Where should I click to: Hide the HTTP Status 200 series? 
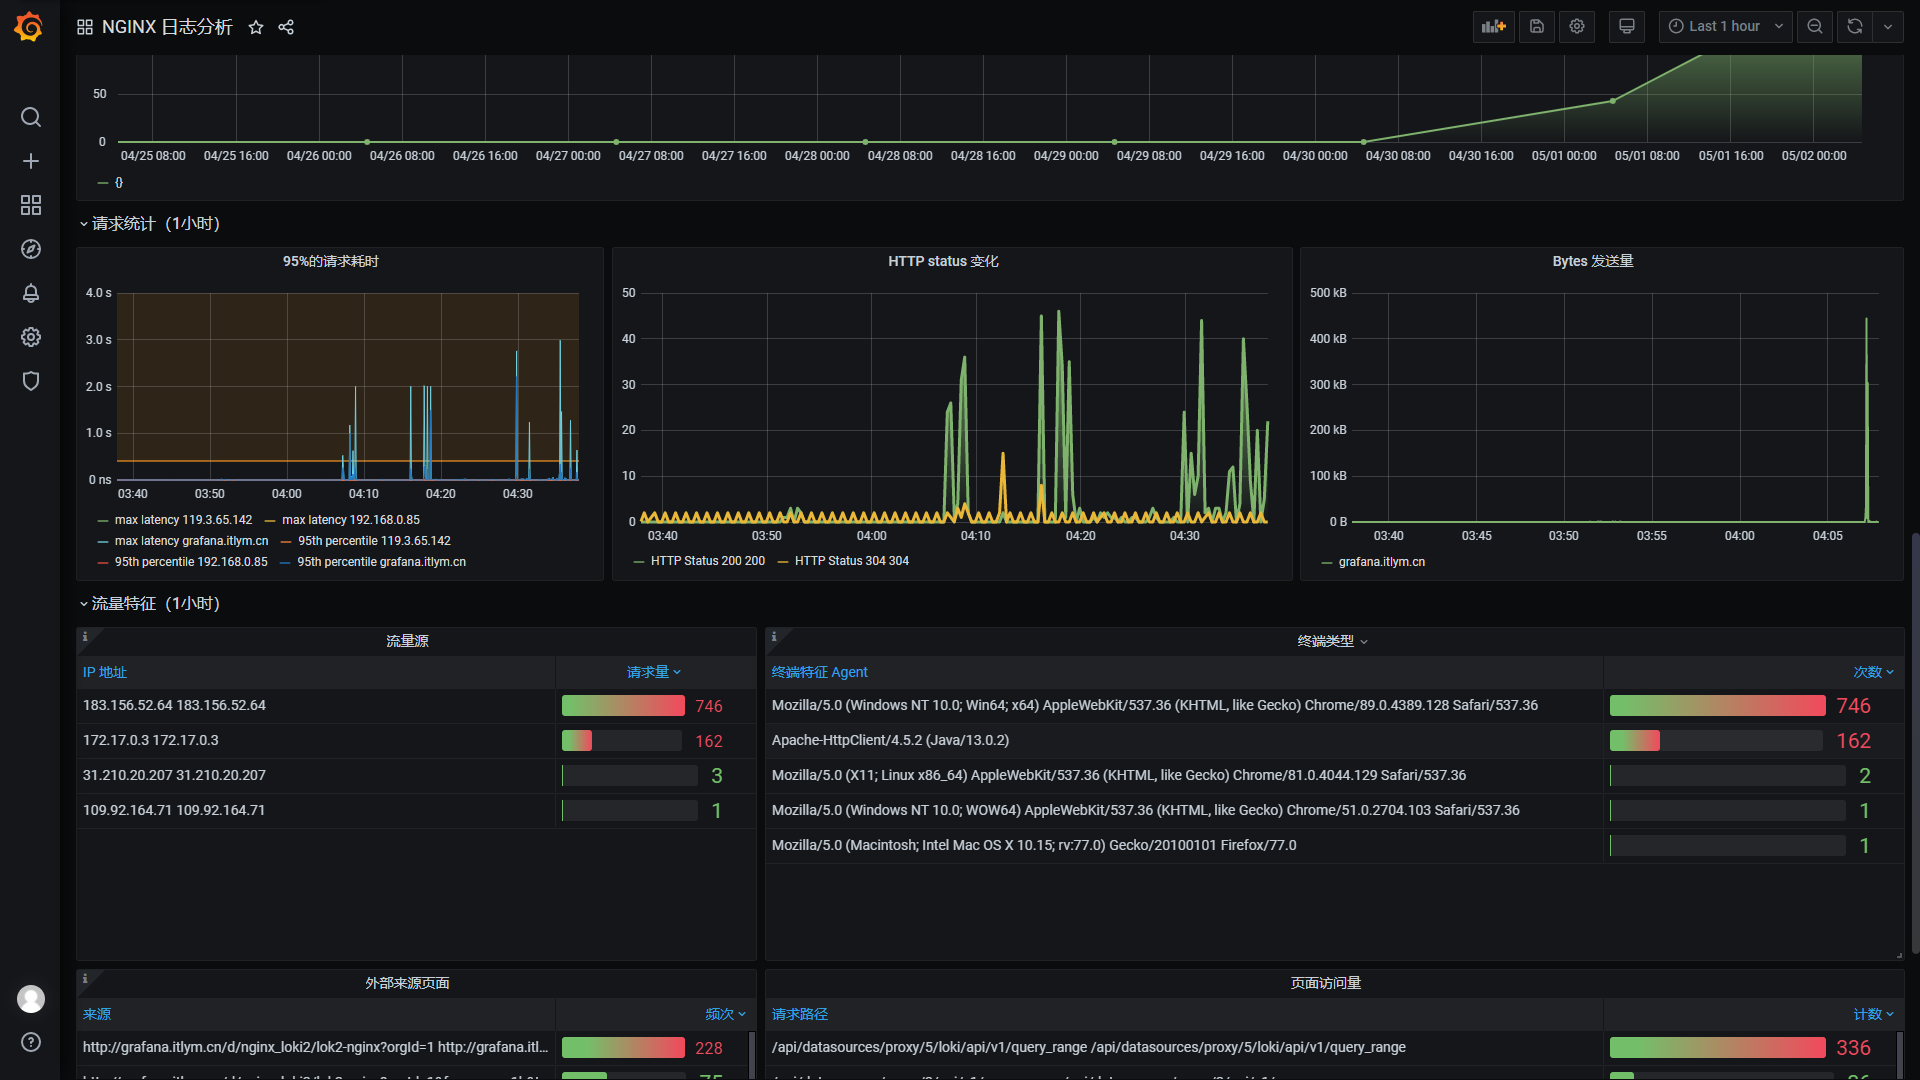coord(709,560)
